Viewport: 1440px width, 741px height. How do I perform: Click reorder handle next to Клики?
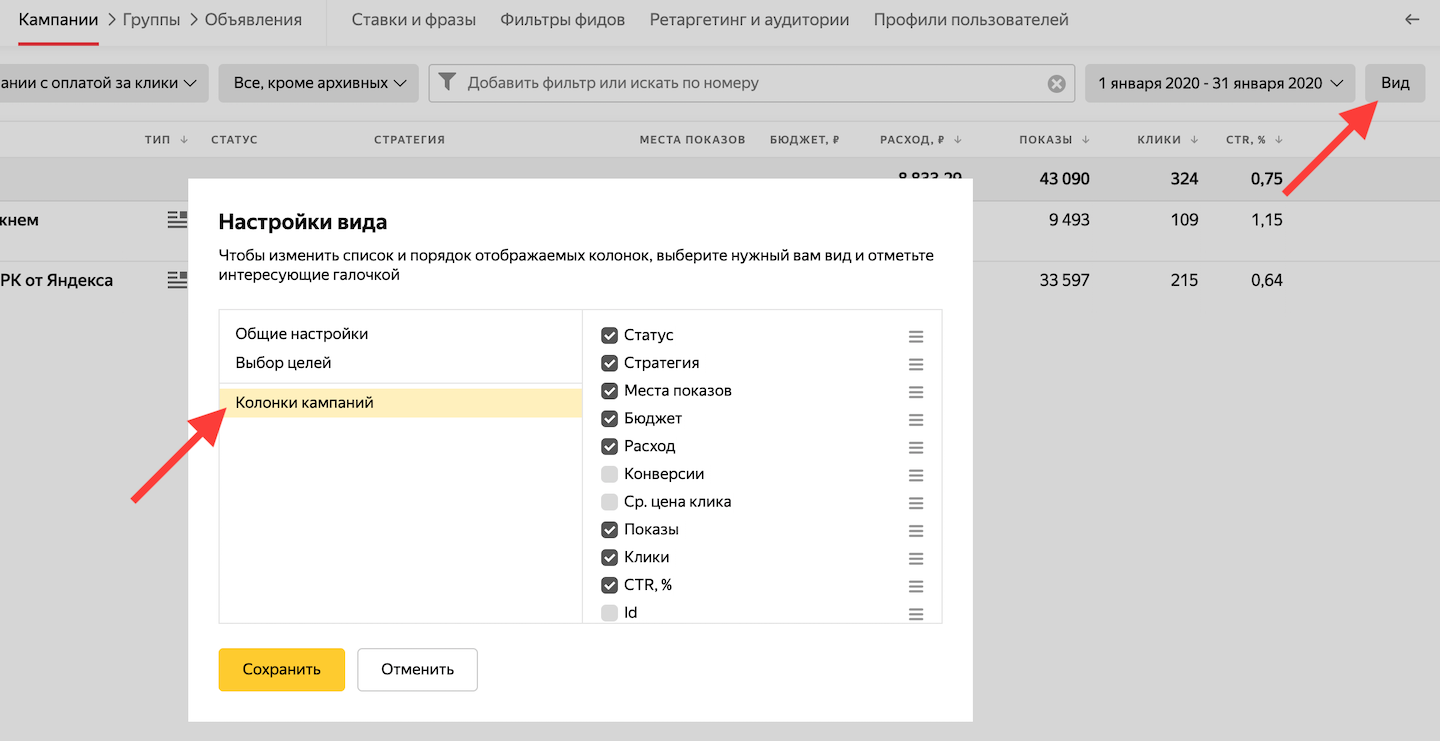coord(916,558)
